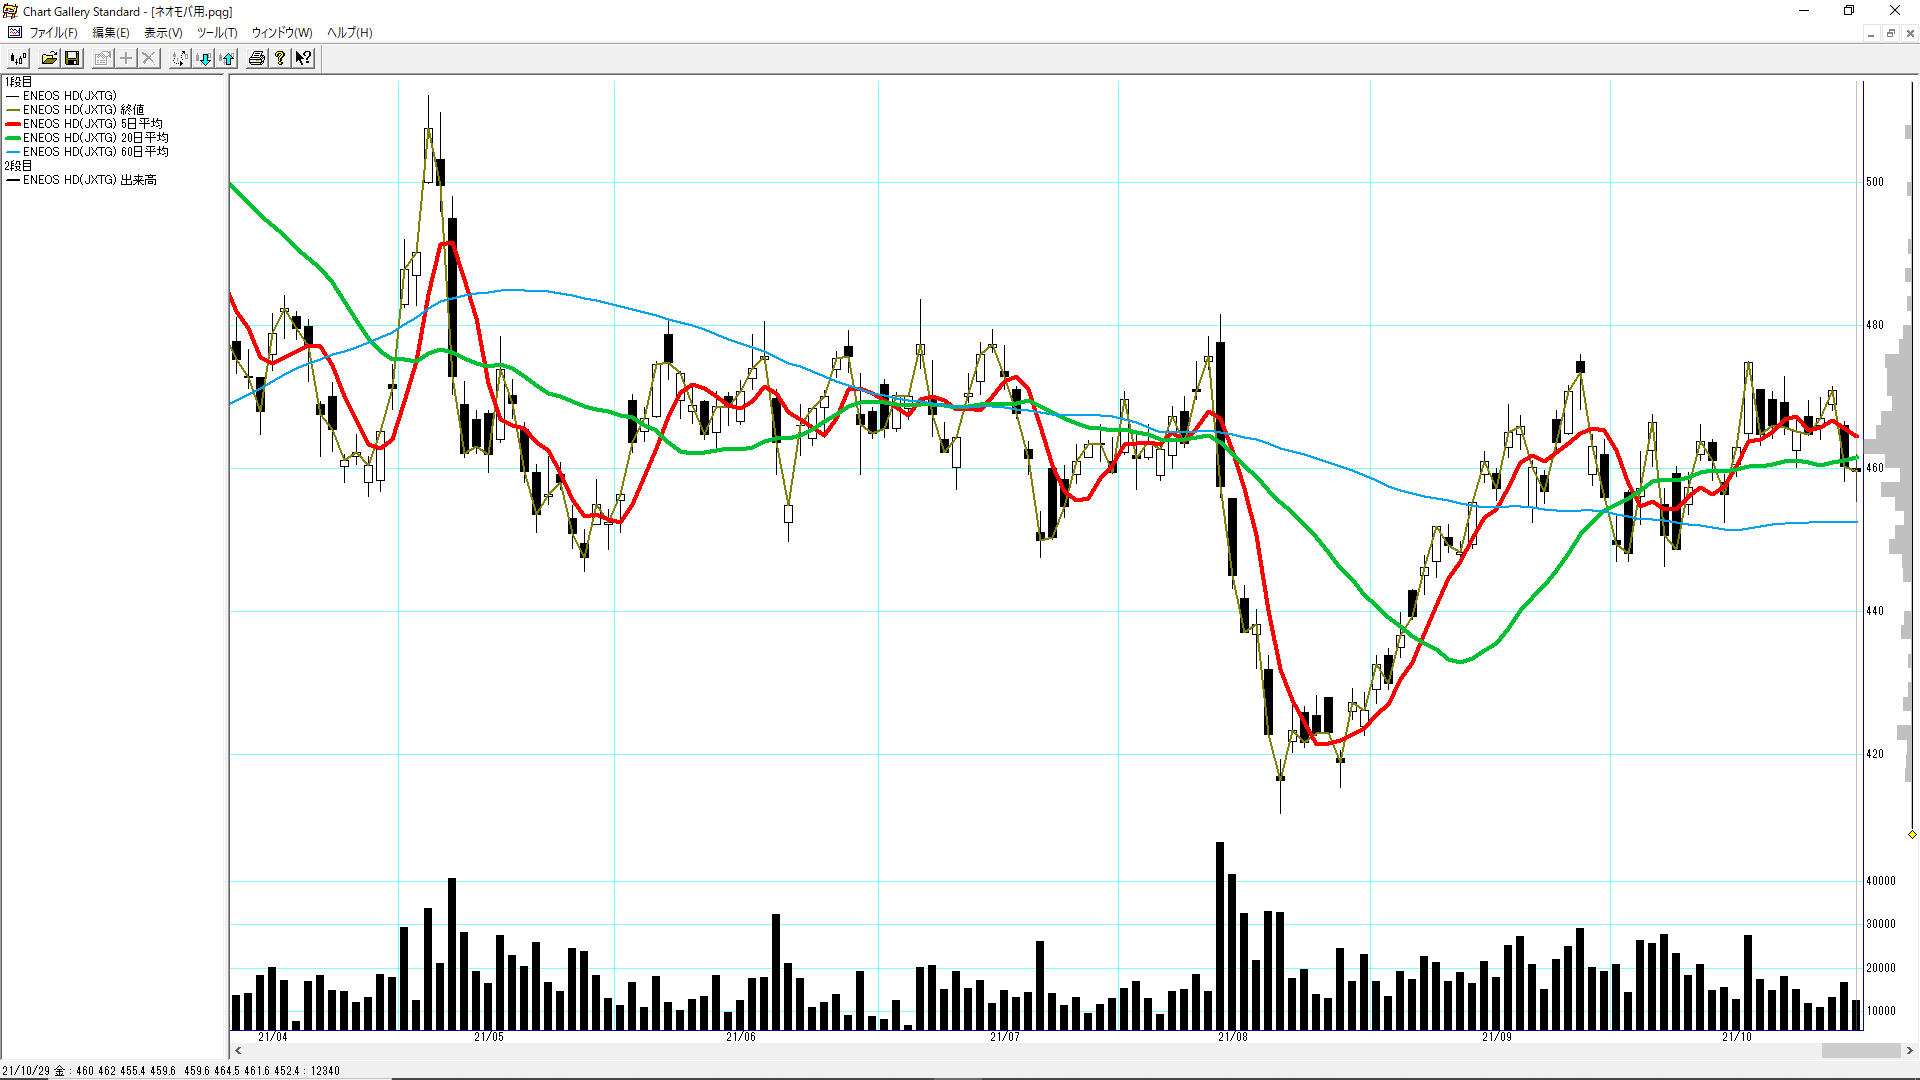Click the cyan down arrow toolbar icon
The height and width of the screenshot is (1080, 1920).
point(204,58)
